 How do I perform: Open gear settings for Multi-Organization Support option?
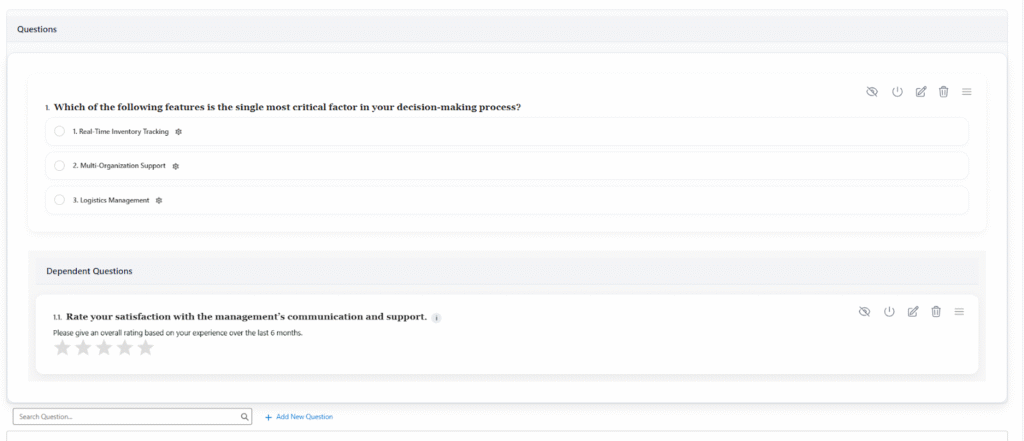(175, 166)
